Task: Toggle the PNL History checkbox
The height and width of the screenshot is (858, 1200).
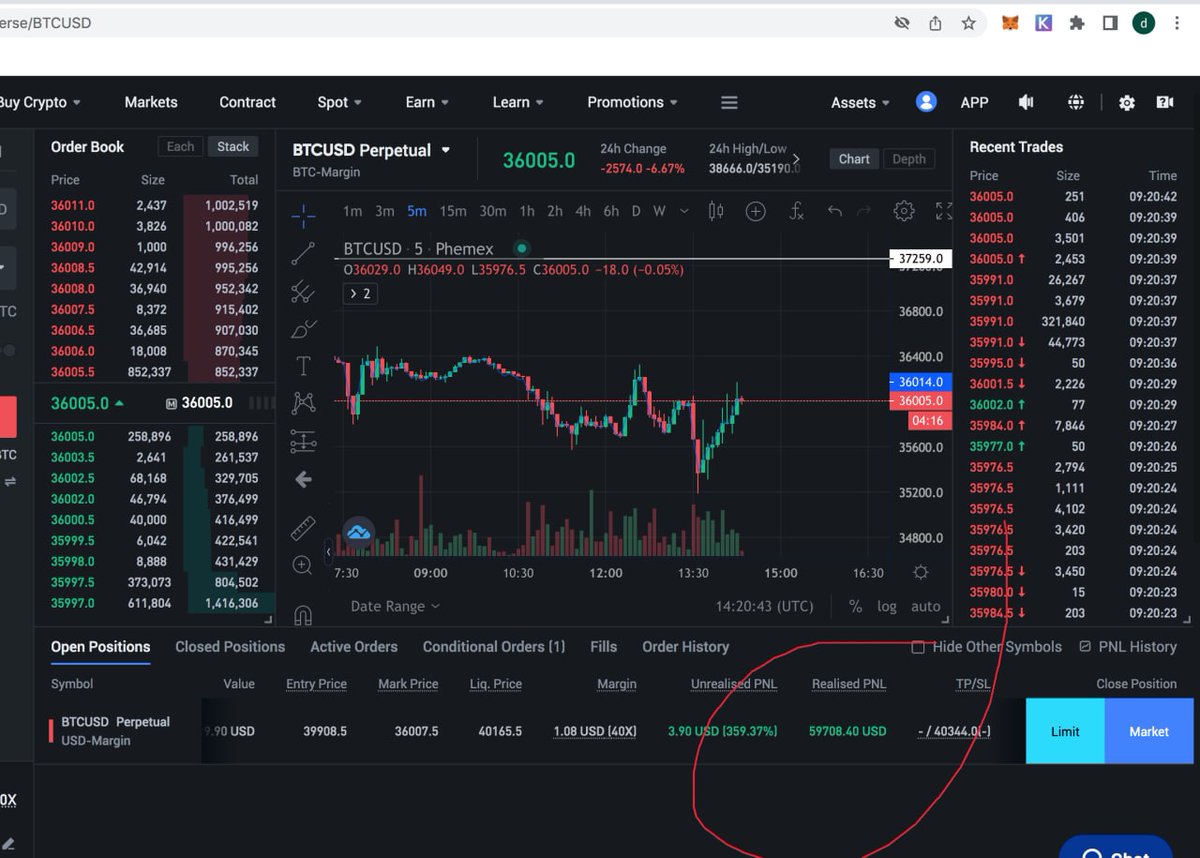Action: (1085, 647)
